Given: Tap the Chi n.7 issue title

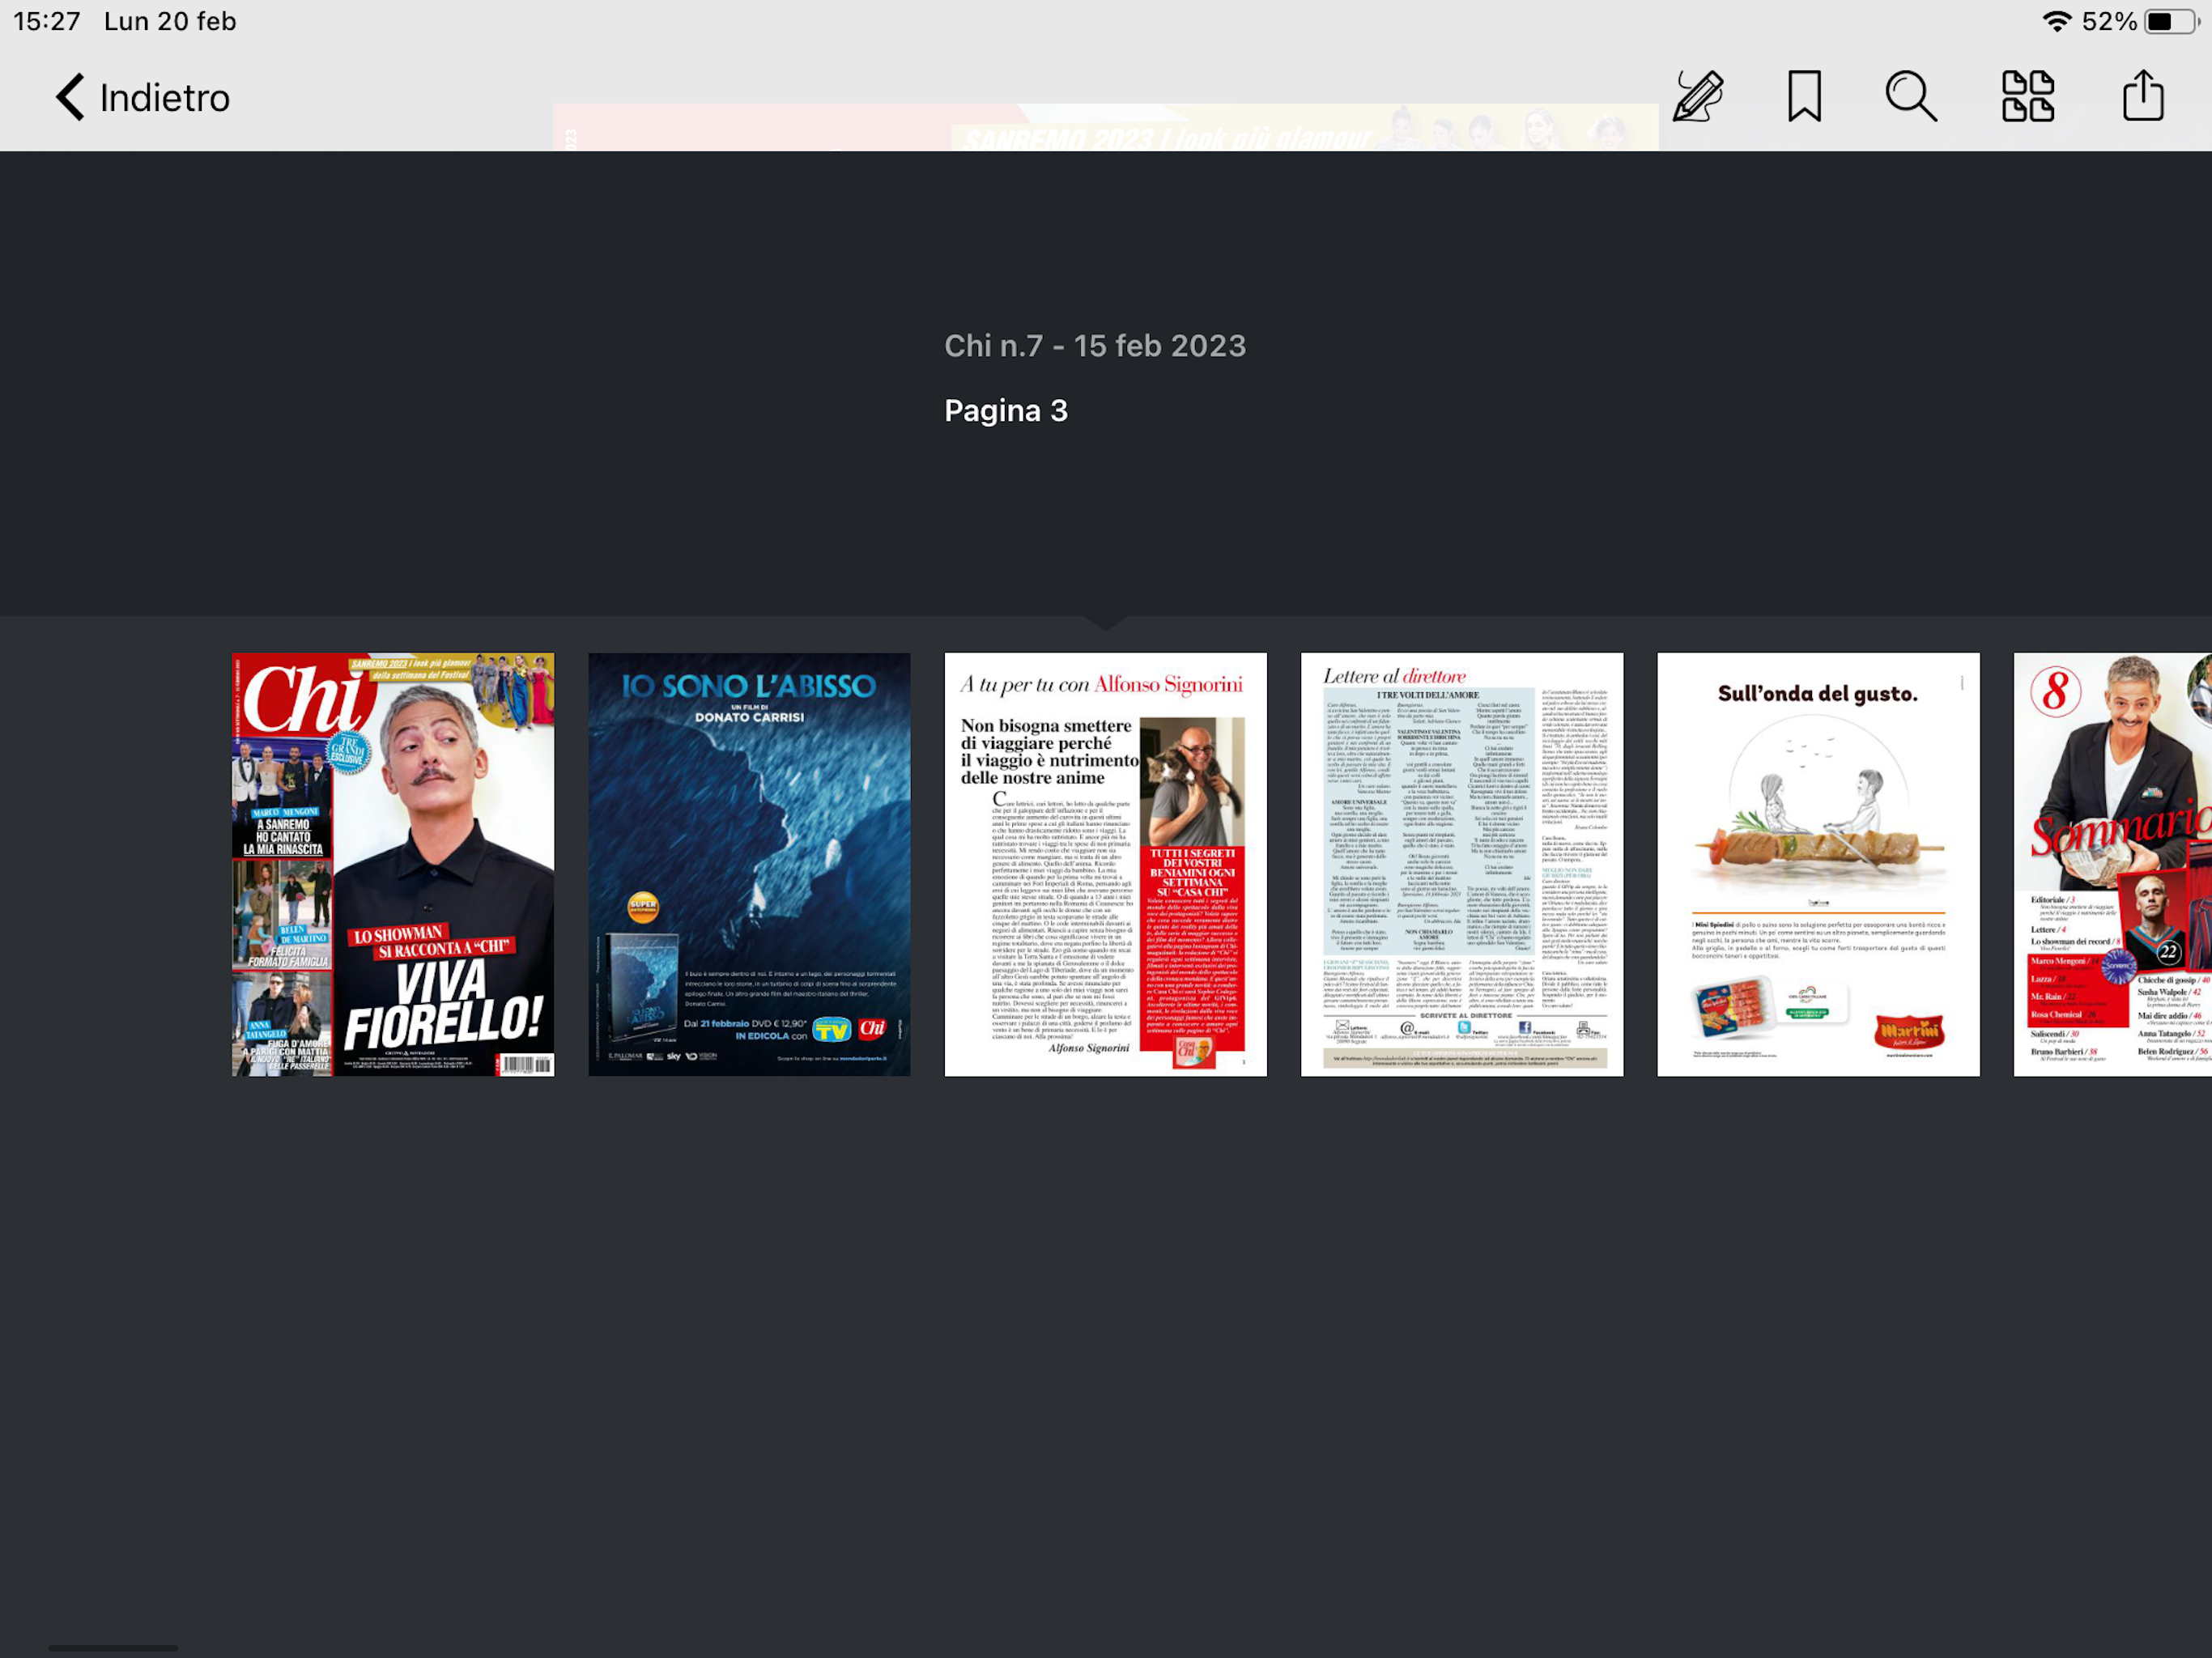Looking at the screenshot, I should click(x=1094, y=346).
